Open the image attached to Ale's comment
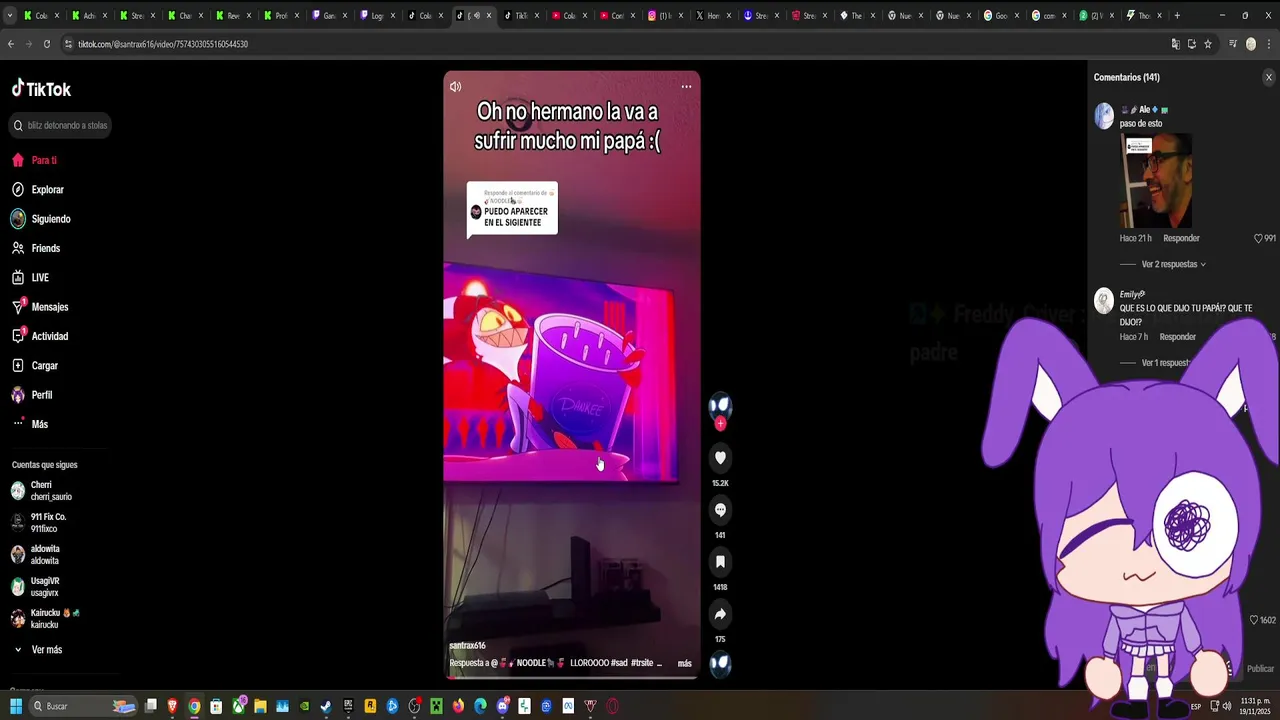This screenshot has height=720, width=1280. (1156, 181)
